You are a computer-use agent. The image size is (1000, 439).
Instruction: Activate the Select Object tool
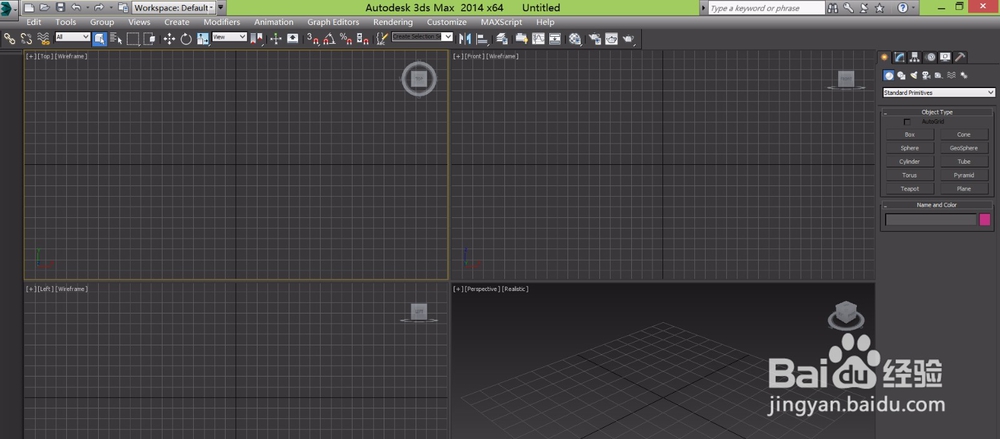[99, 39]
